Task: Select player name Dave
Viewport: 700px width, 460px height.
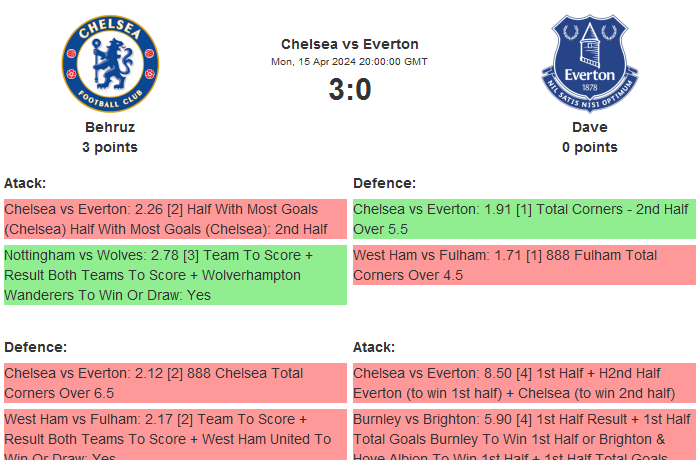Action: (589, 127)
